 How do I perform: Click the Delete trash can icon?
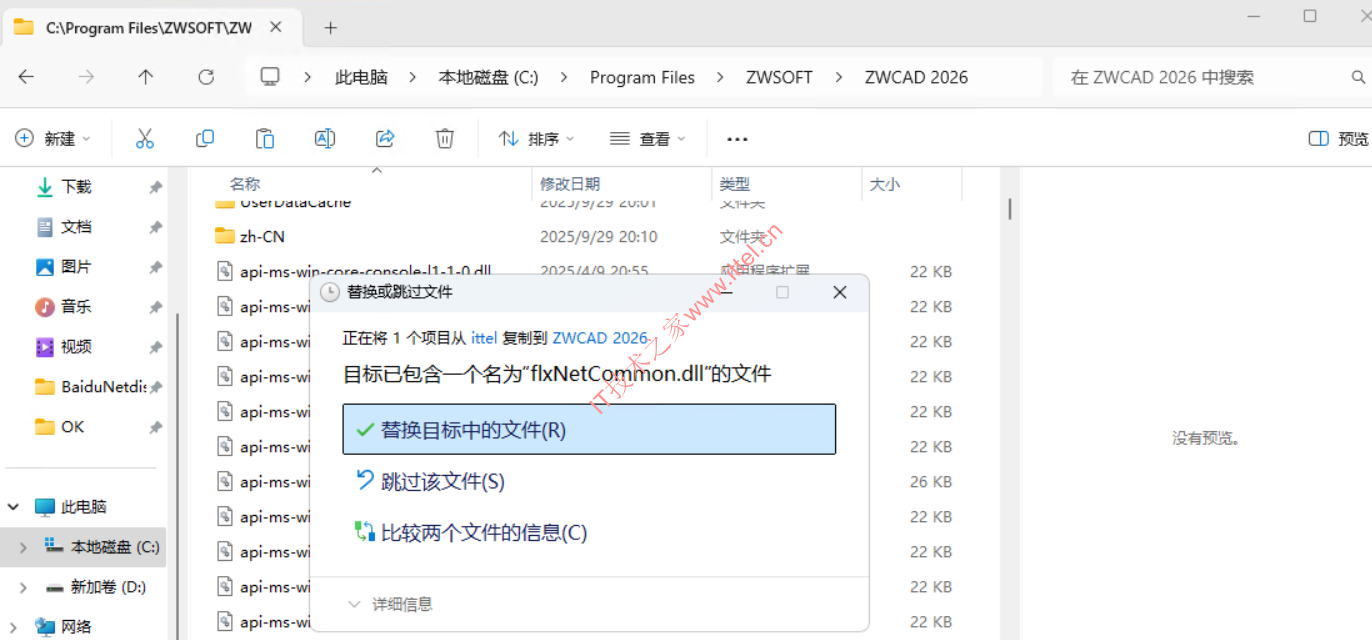[x=445, y=139]
